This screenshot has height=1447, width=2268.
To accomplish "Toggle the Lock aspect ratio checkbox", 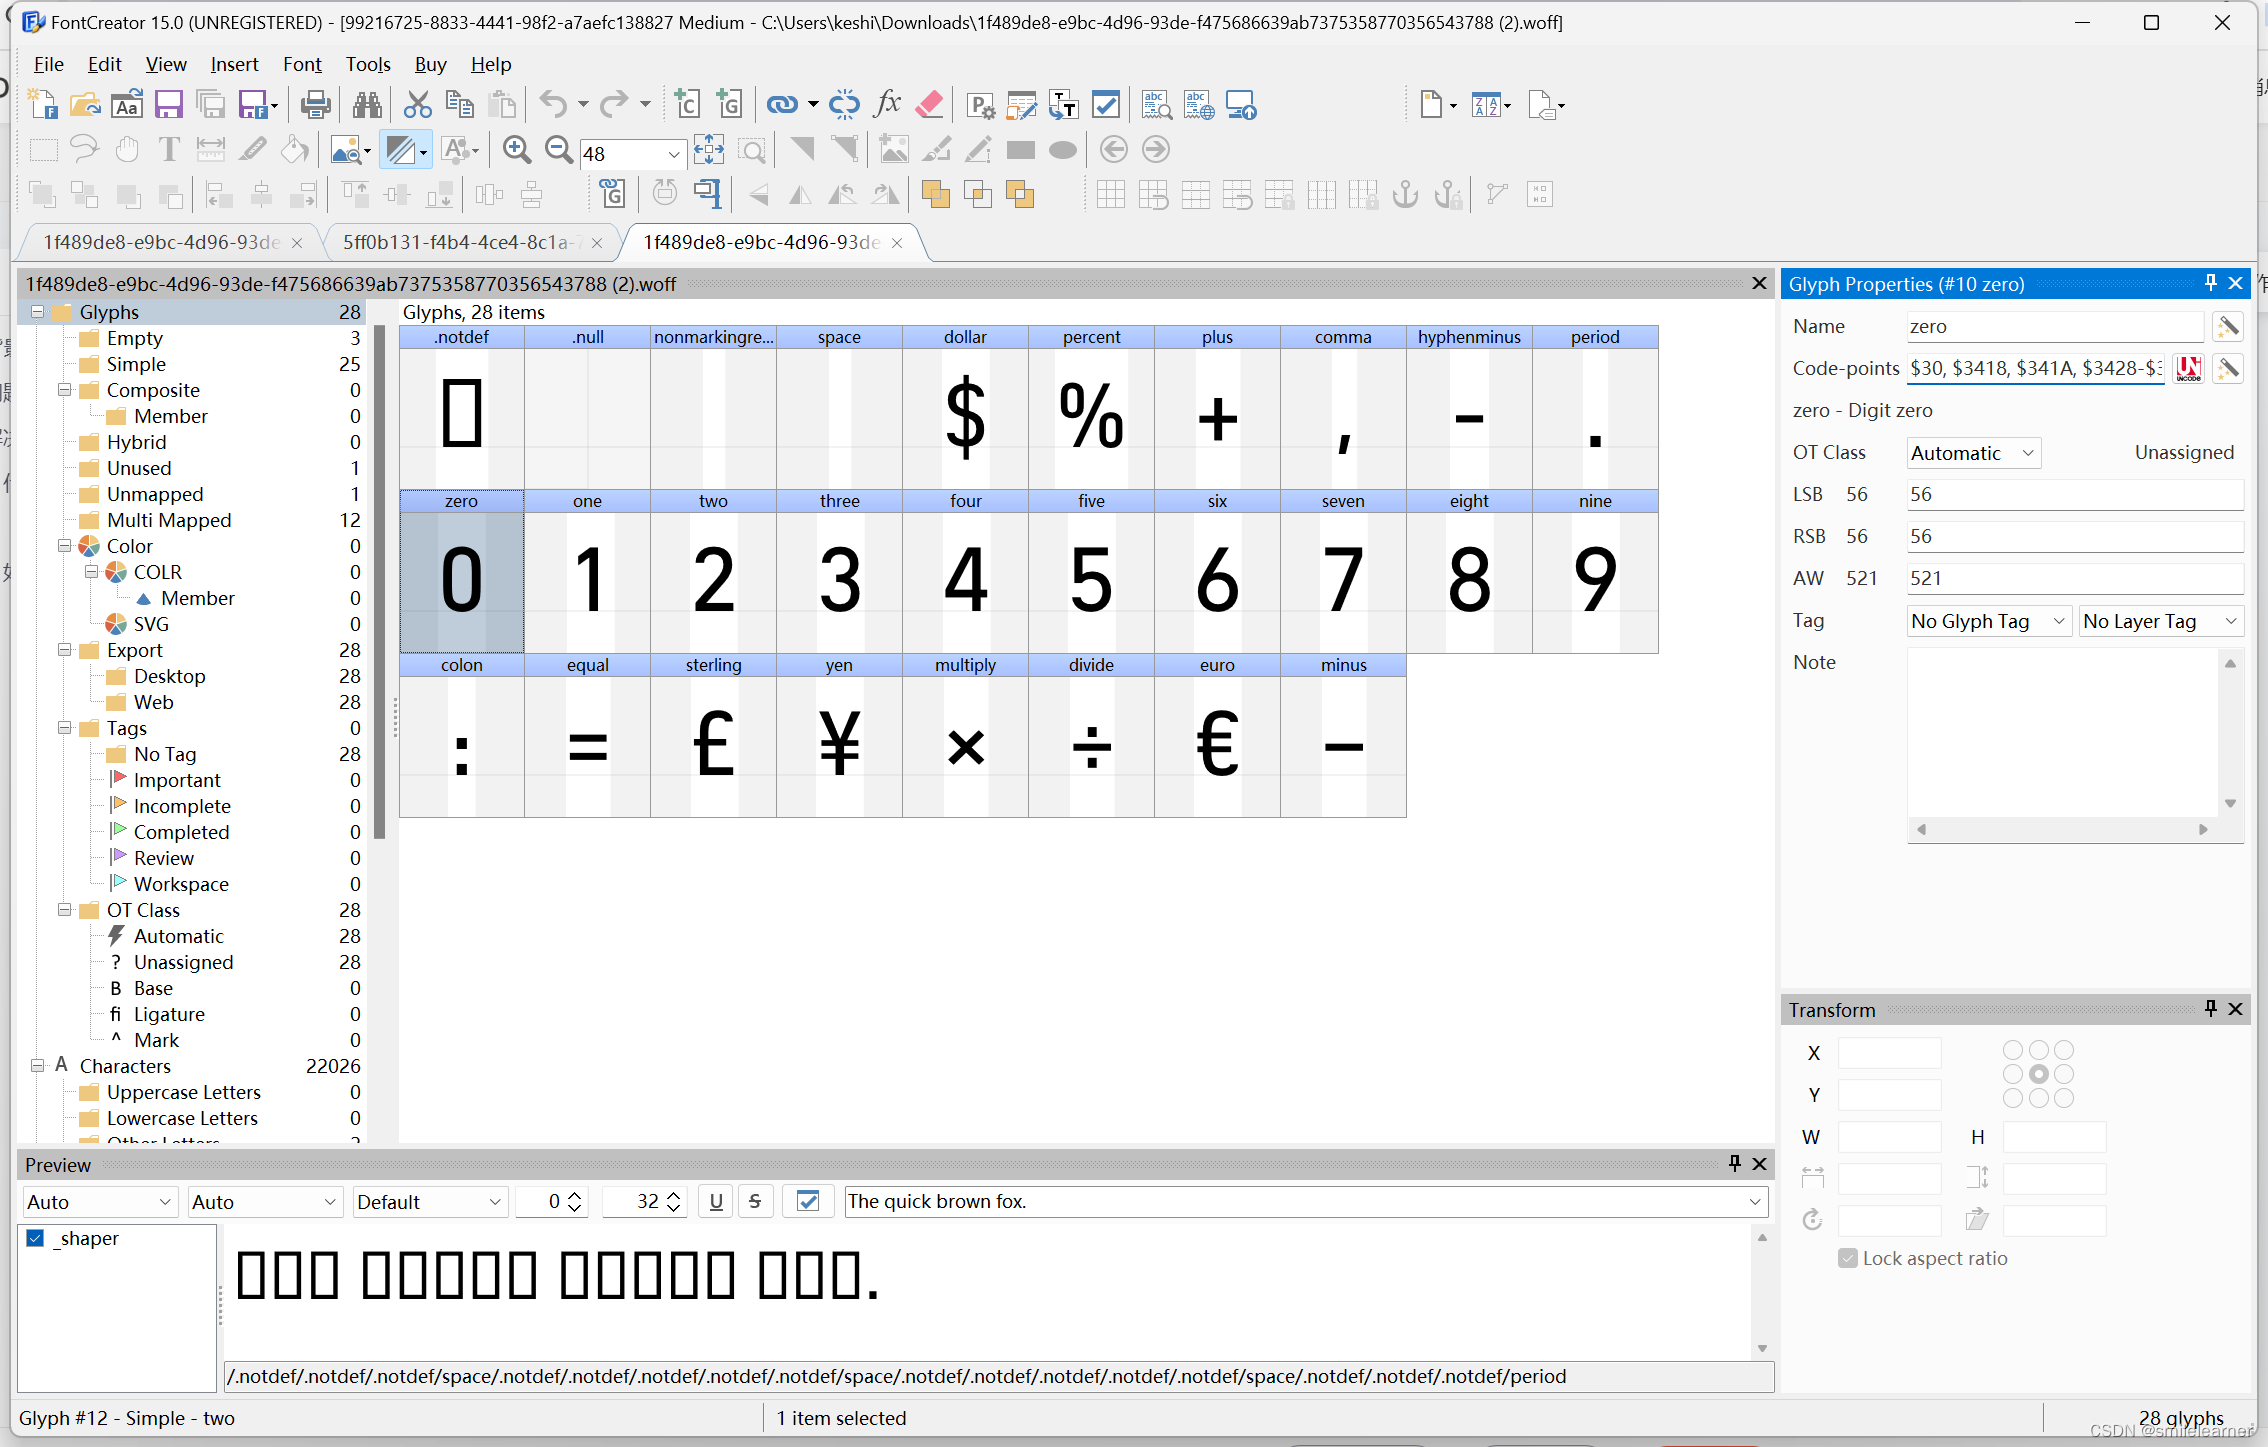I will click(1847, 1258).
